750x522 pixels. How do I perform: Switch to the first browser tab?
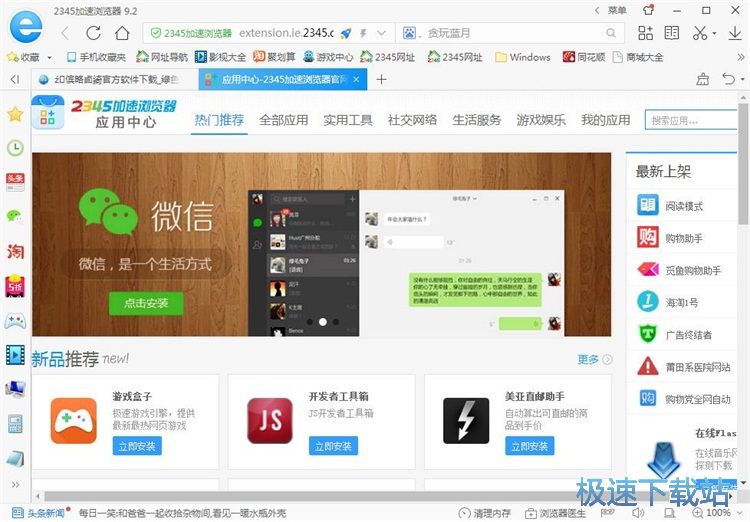(115, 79)
